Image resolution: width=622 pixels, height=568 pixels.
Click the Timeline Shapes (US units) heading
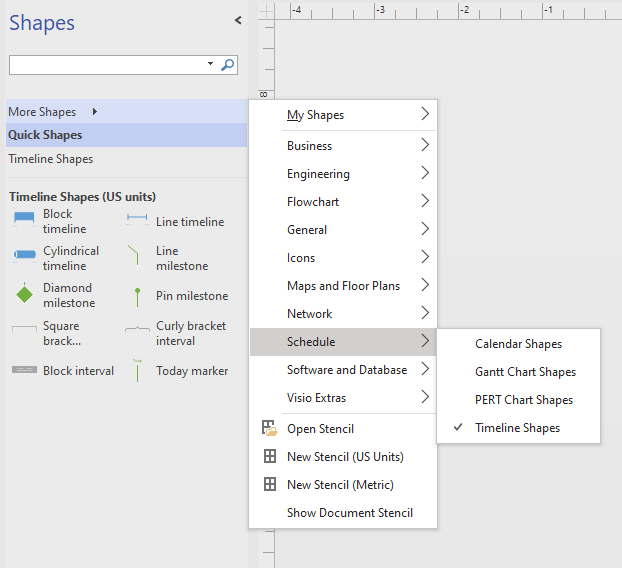[x=83, y=197]
